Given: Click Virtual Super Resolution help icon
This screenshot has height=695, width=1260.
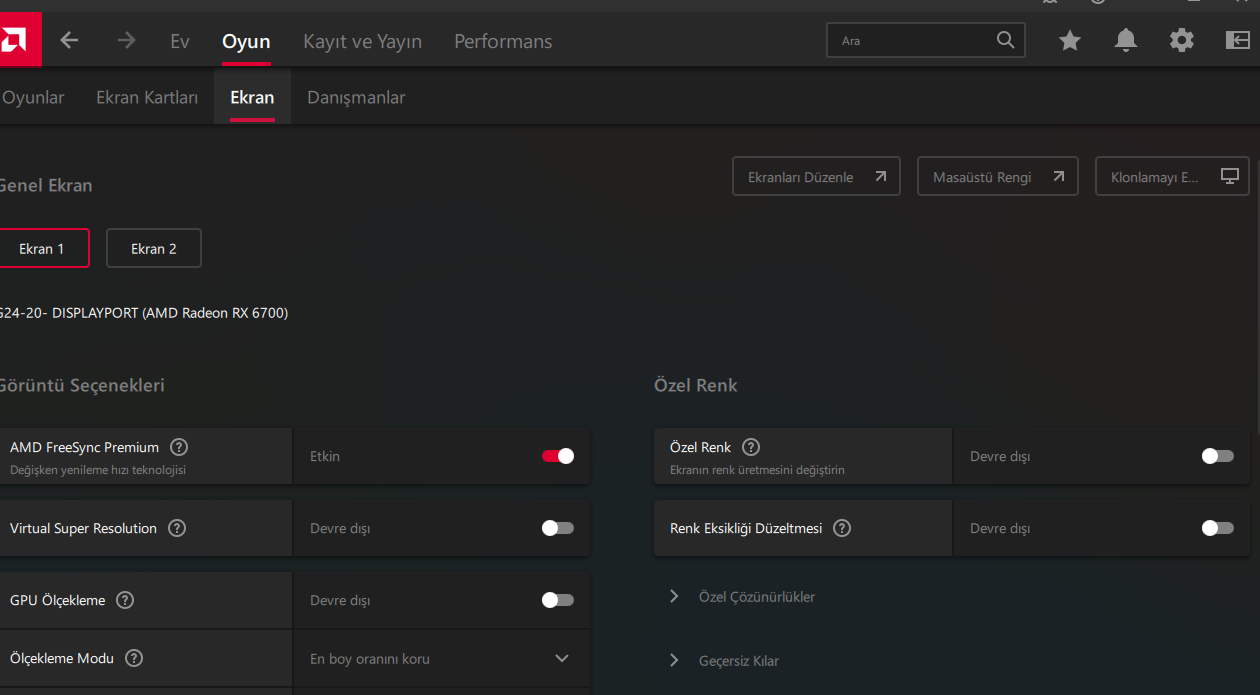Looking at the screenshot, I should (177, 528).
